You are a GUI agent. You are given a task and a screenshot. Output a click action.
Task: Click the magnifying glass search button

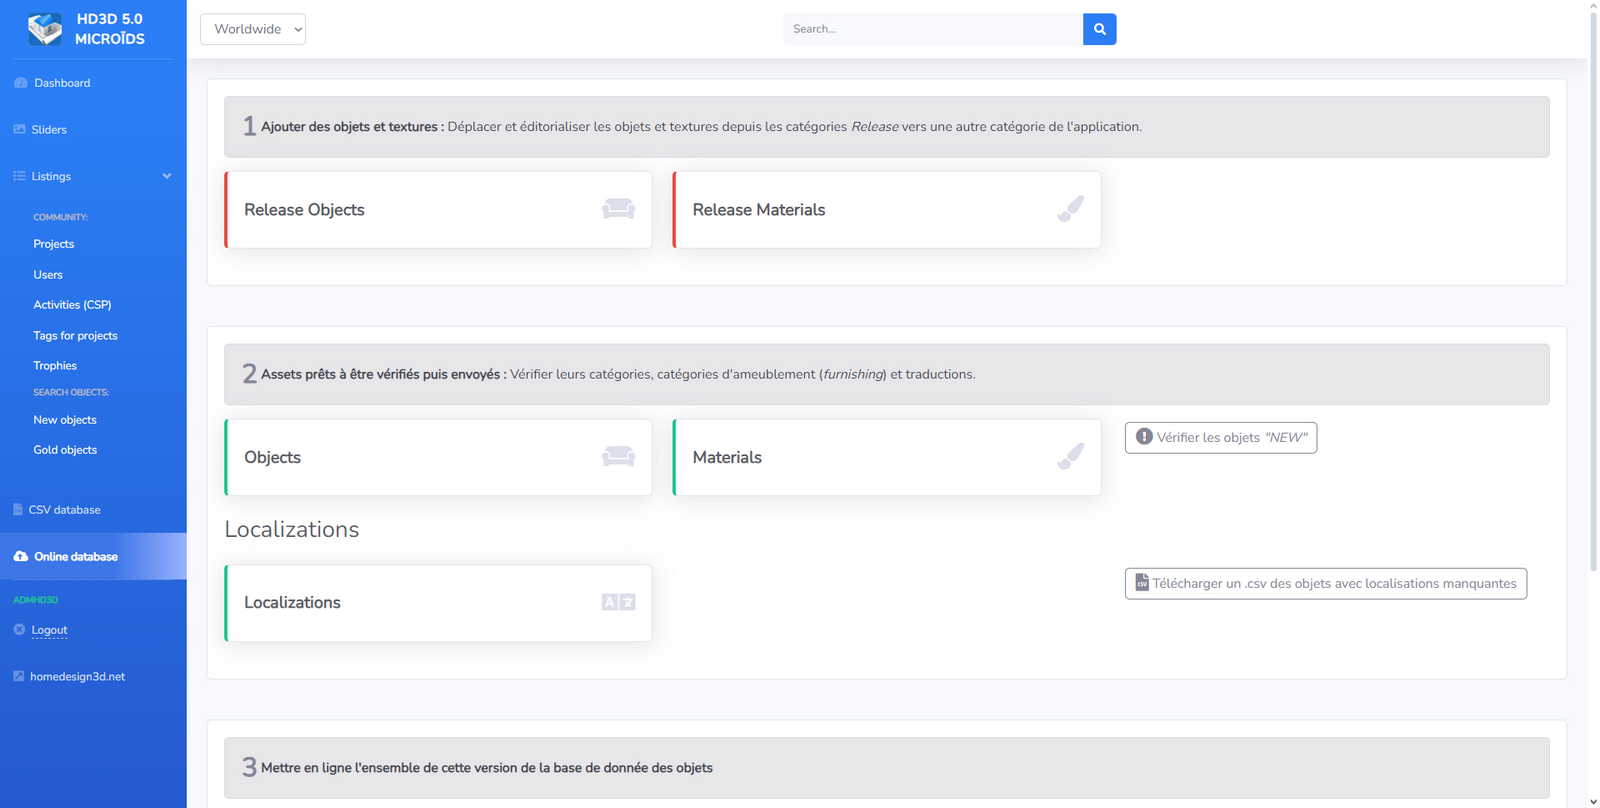click(x=1099, y=29)
